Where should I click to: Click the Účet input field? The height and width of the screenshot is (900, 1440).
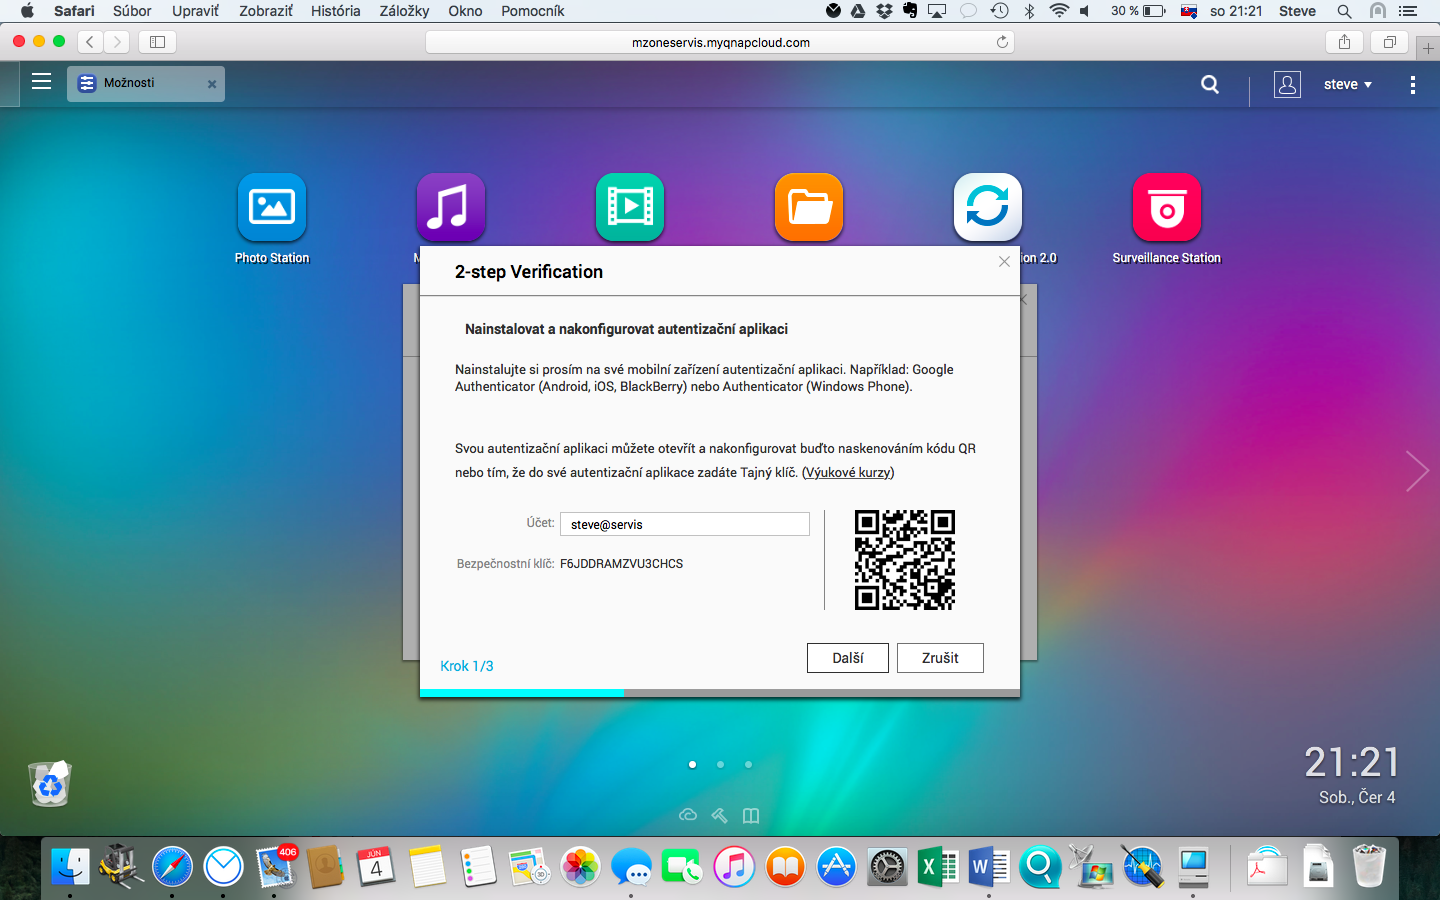(684, 524)
